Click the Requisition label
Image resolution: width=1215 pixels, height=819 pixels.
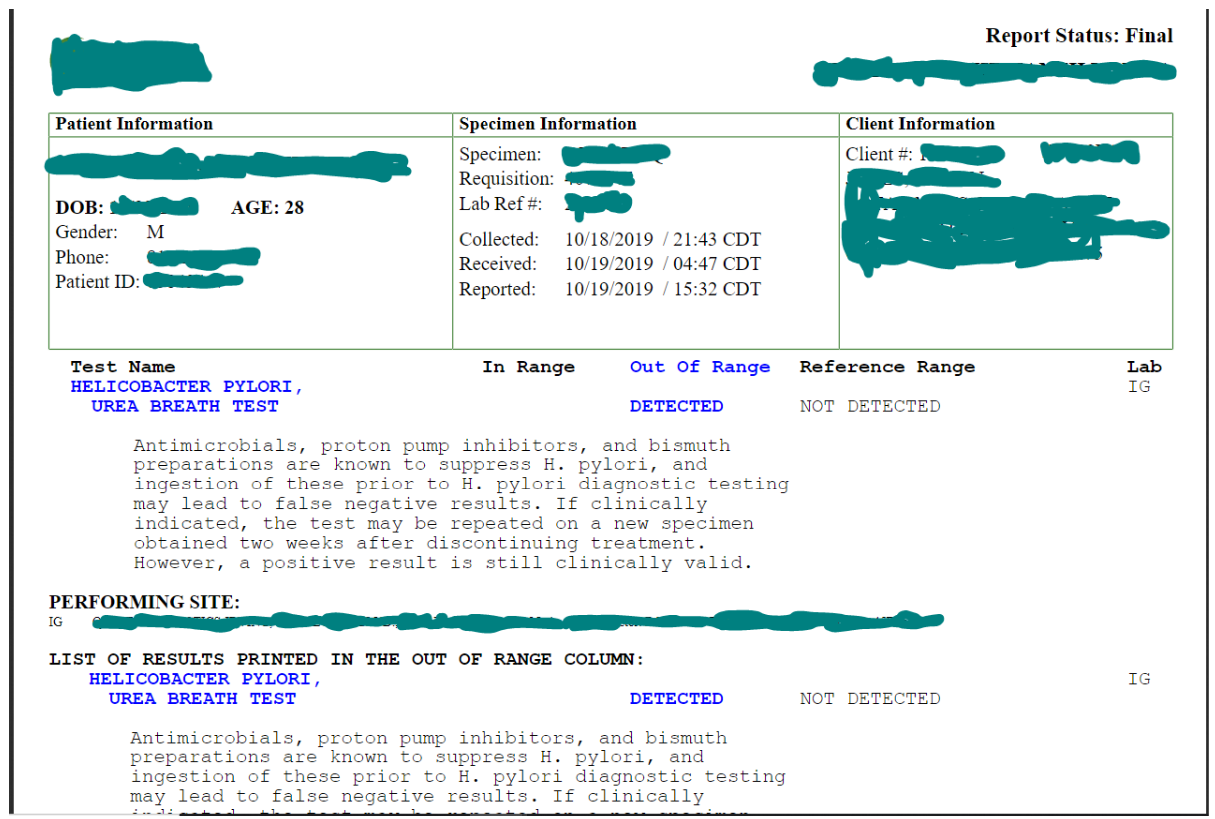(x=506, y=179)
